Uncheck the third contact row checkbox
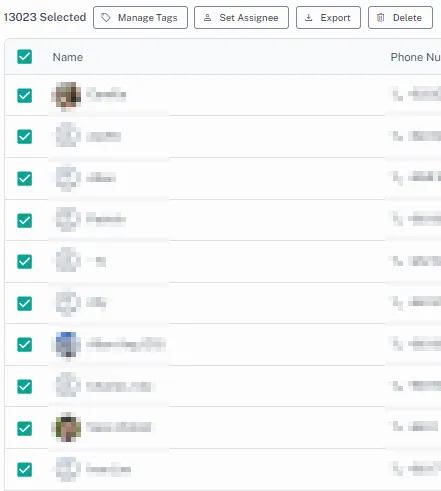 [25, 178]
